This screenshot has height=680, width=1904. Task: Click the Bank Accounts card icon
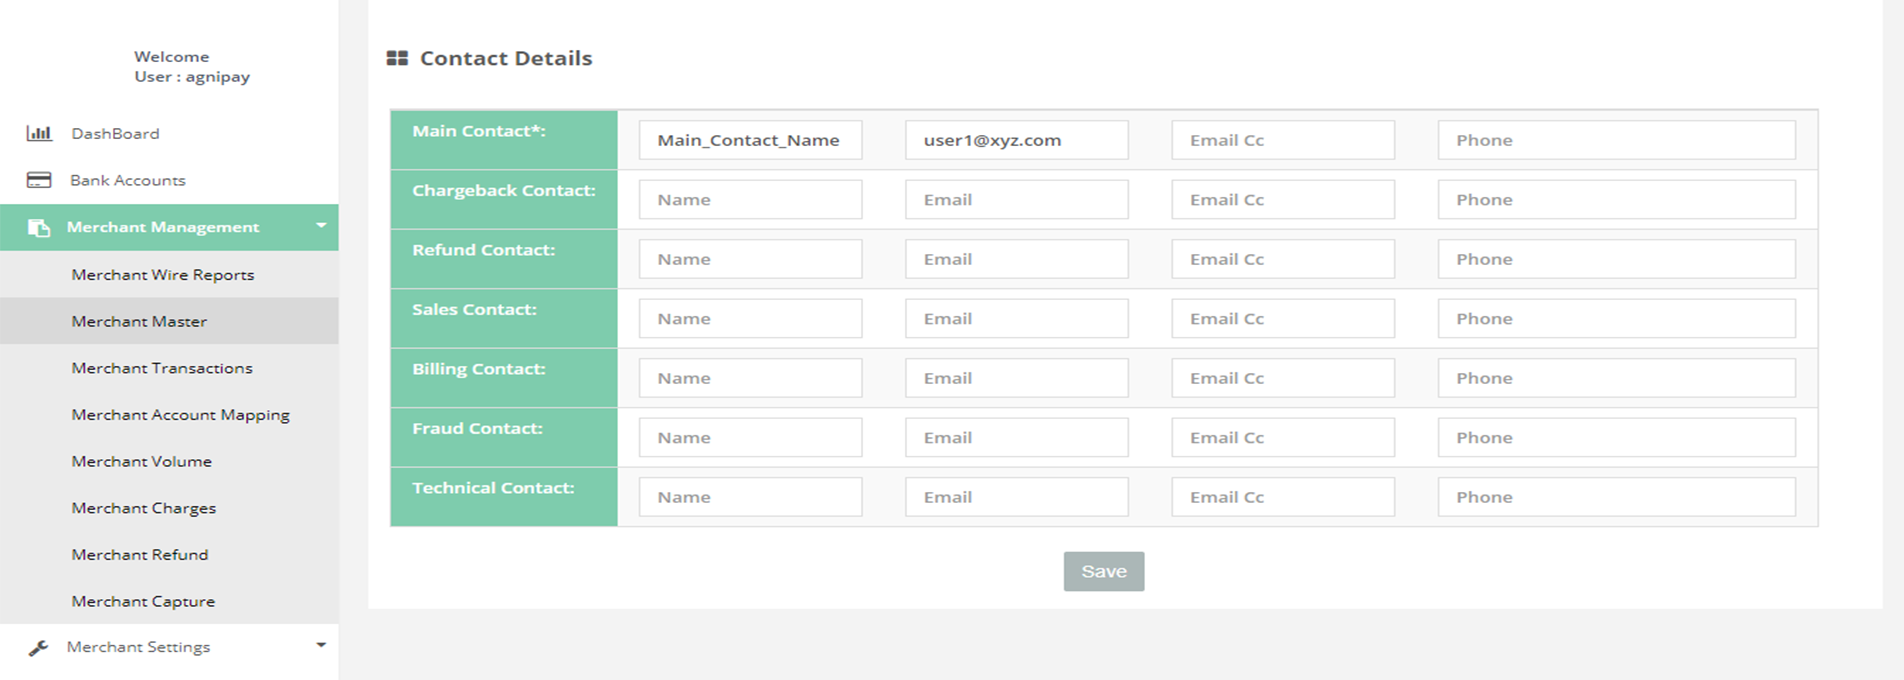[39, 180]
